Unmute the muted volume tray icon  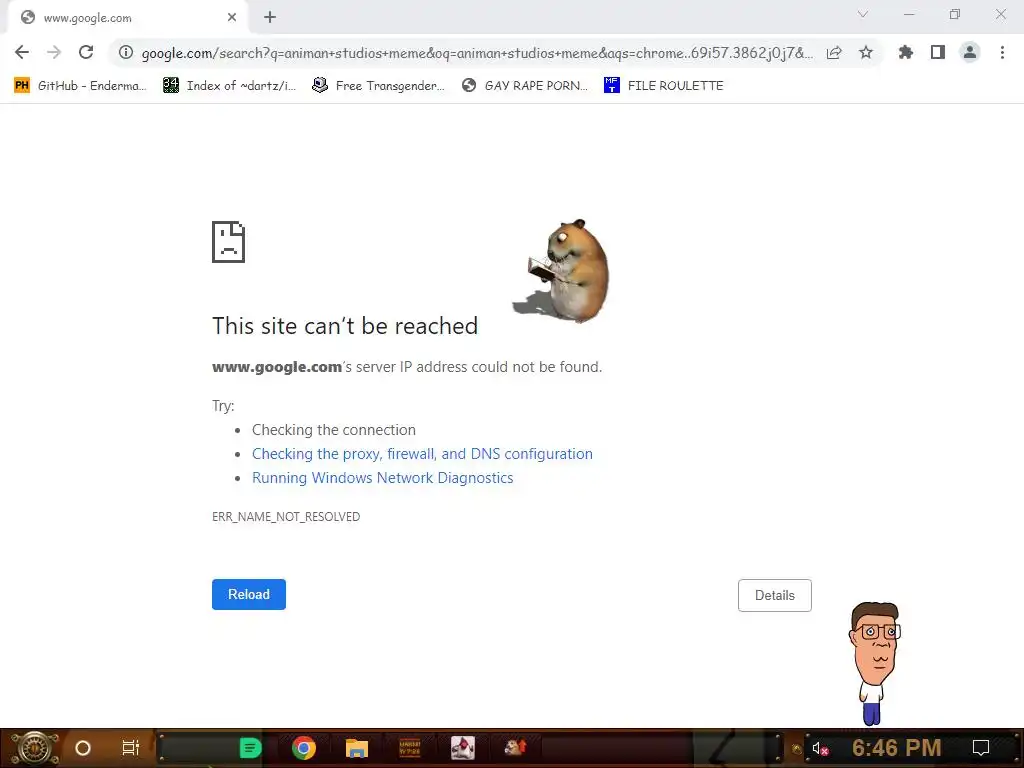pos(819,748)
